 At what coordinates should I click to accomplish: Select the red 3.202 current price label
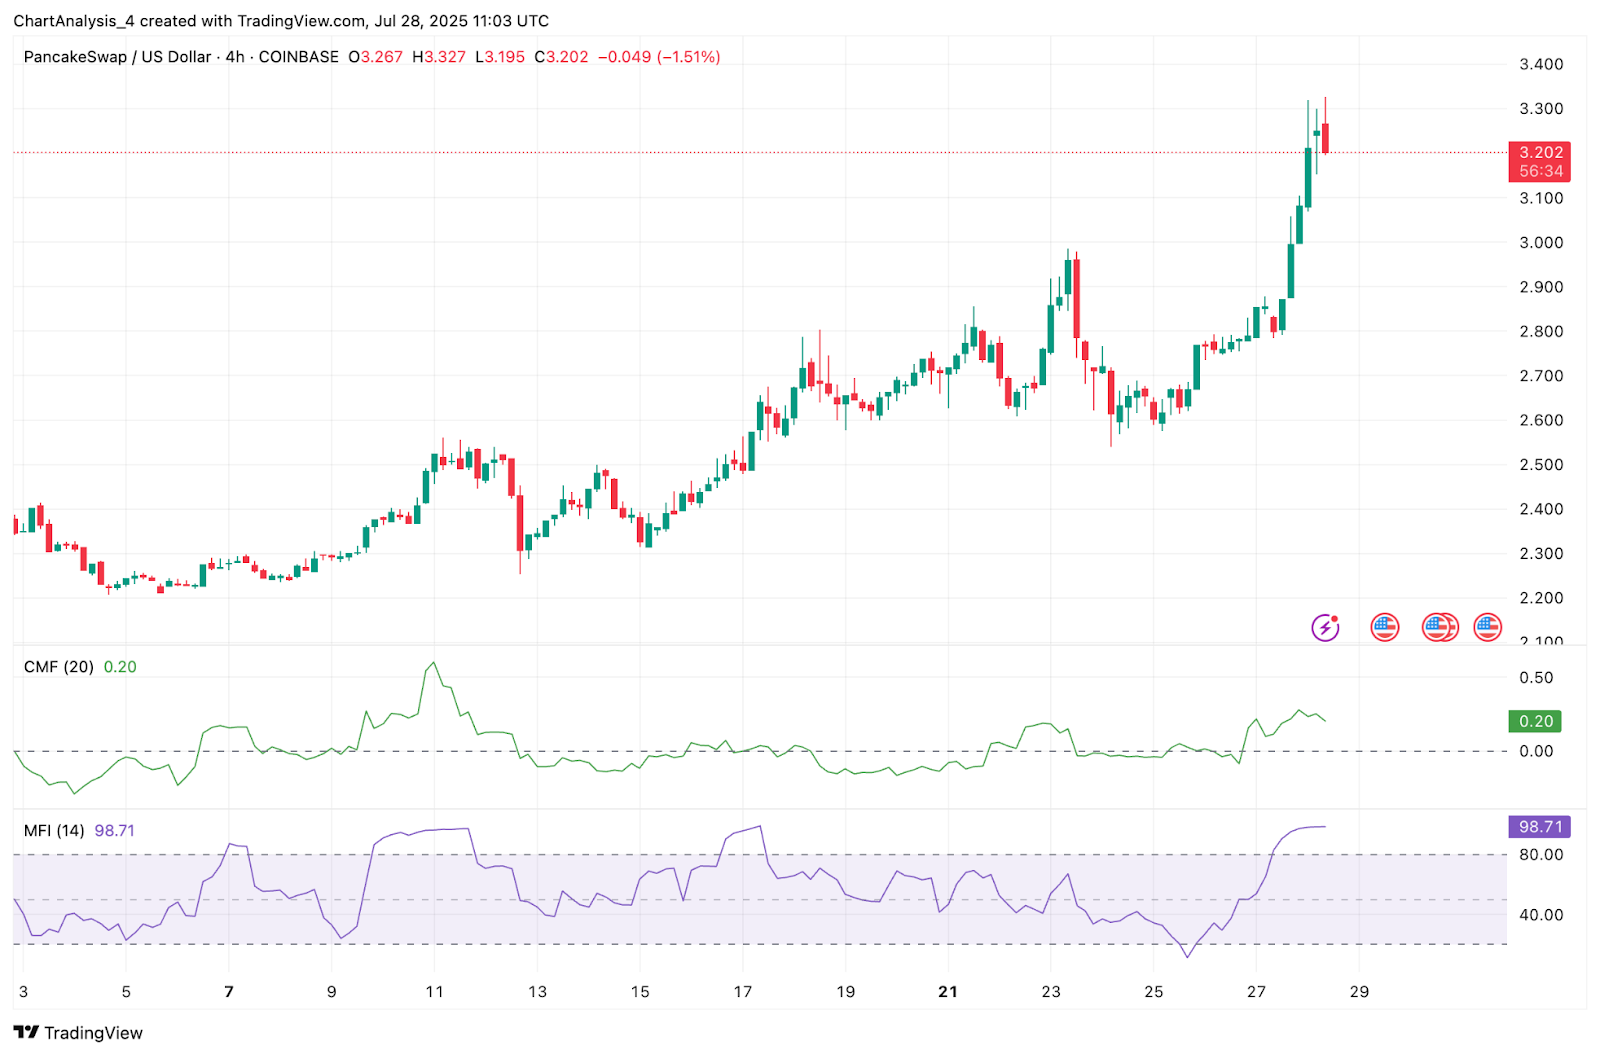tap(1540, 153)
